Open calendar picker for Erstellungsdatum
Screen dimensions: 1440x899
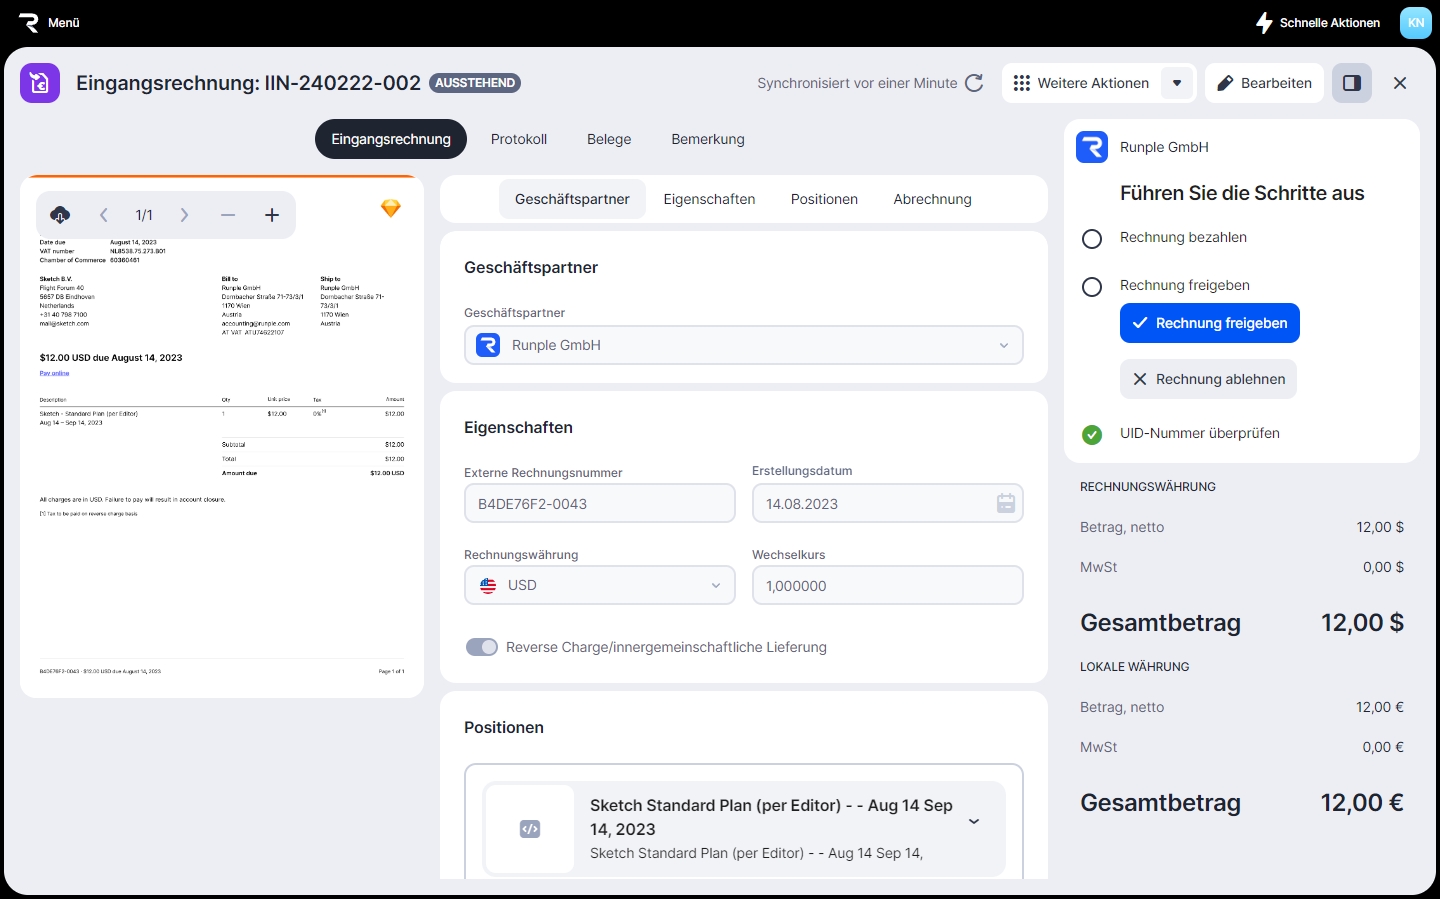[x=1005, y=504]
